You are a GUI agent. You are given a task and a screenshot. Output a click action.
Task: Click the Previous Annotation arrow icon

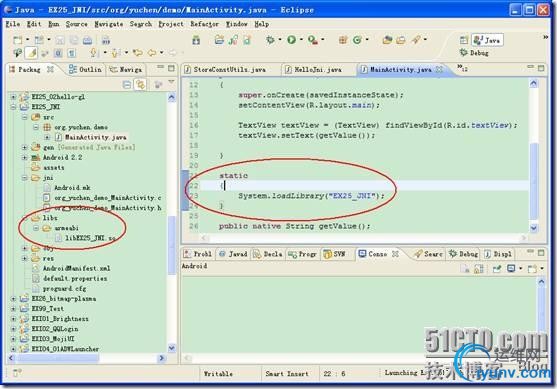click(x=115, y=53)
